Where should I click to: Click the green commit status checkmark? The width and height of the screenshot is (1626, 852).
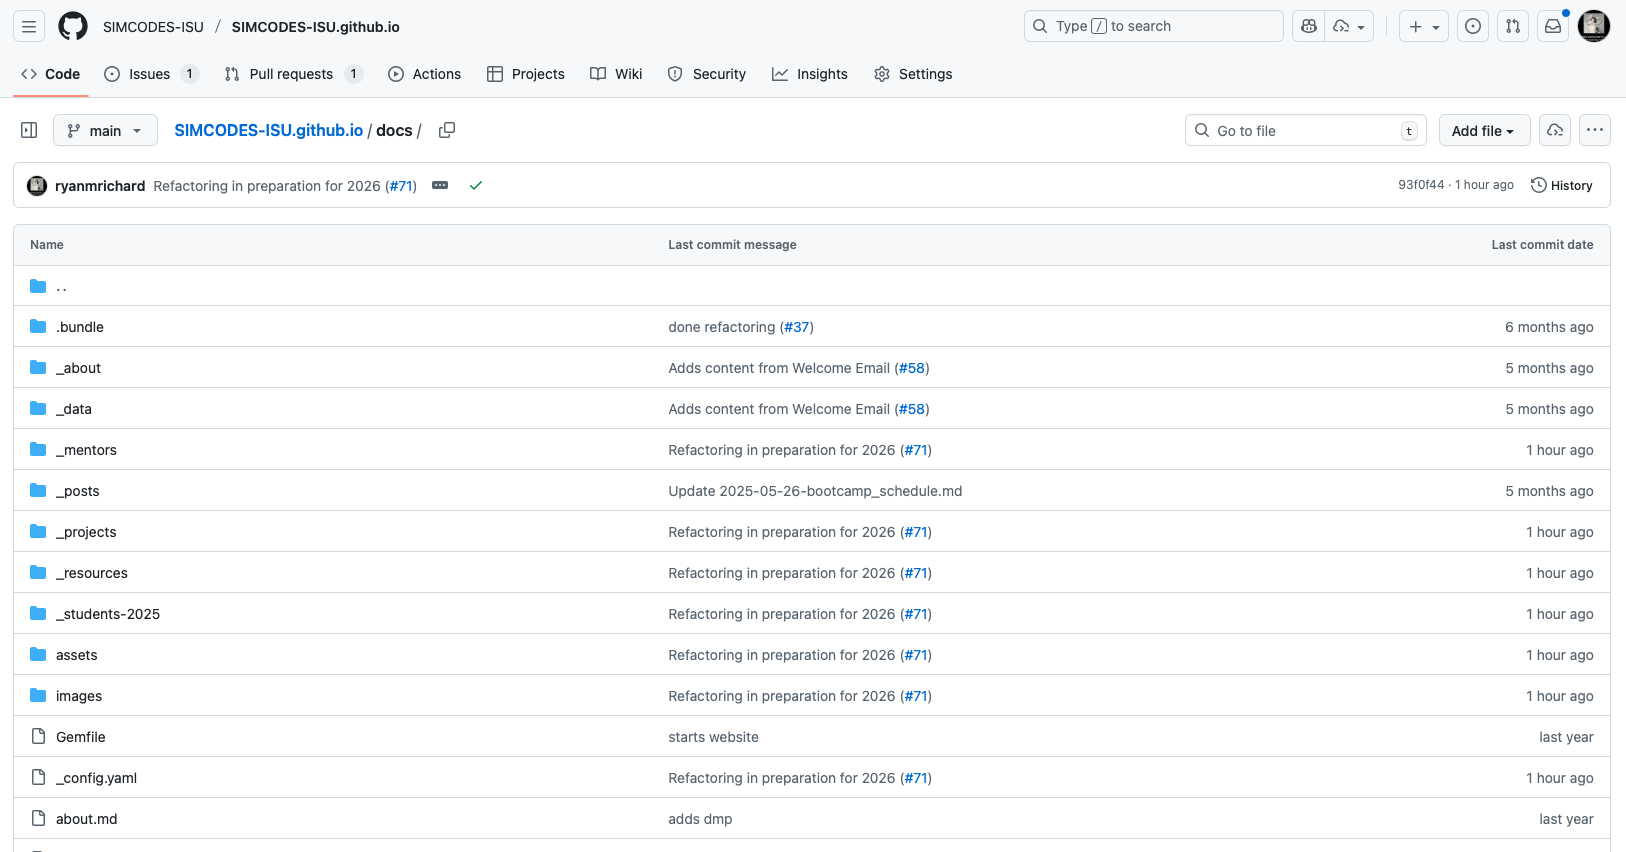click(x=476, y=185)
